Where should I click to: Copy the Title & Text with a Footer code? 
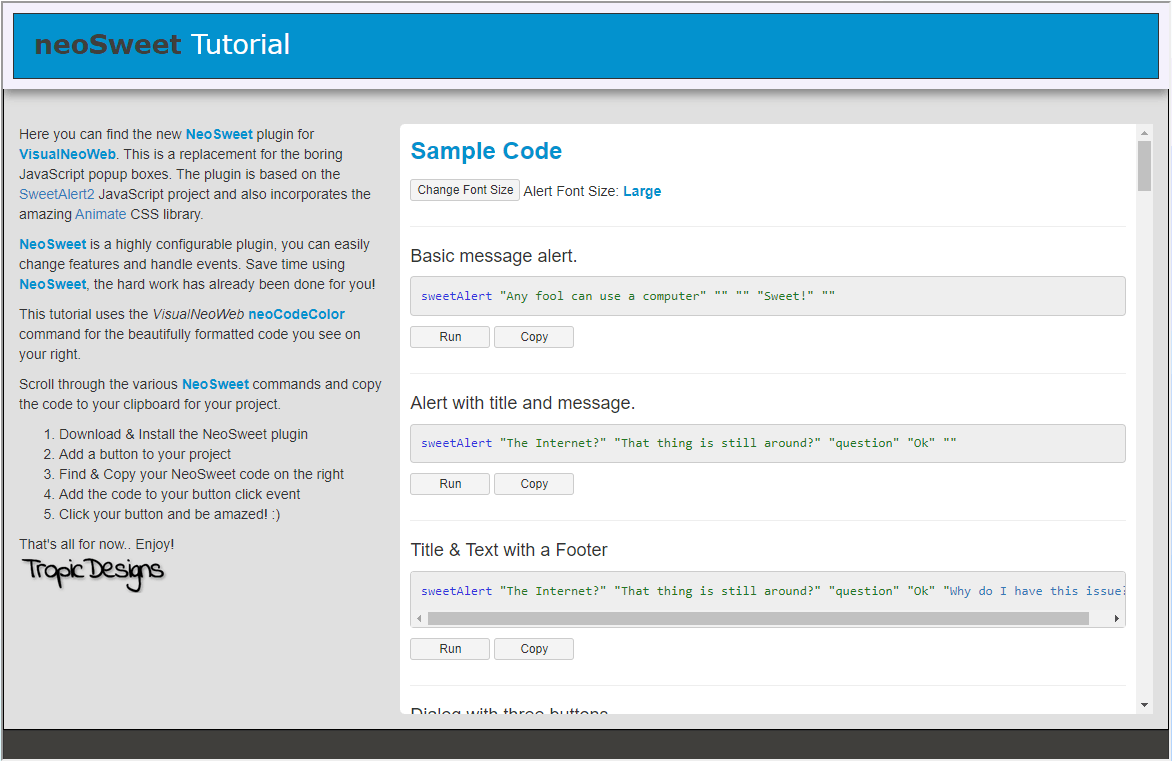pyautogui.click(x=534, y=649)
